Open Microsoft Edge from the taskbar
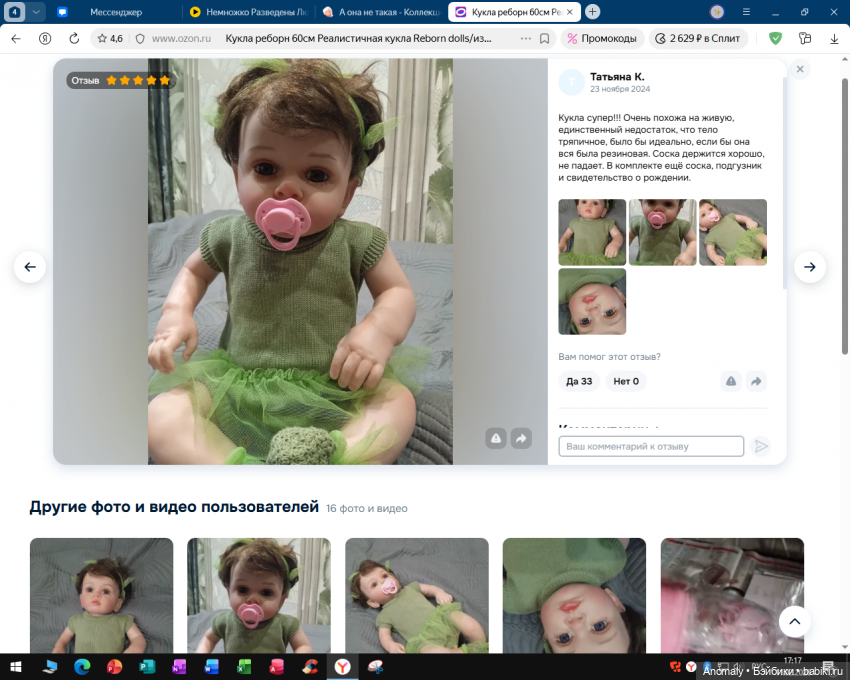This screenshot has width=850, height=680. click(82, 667)
